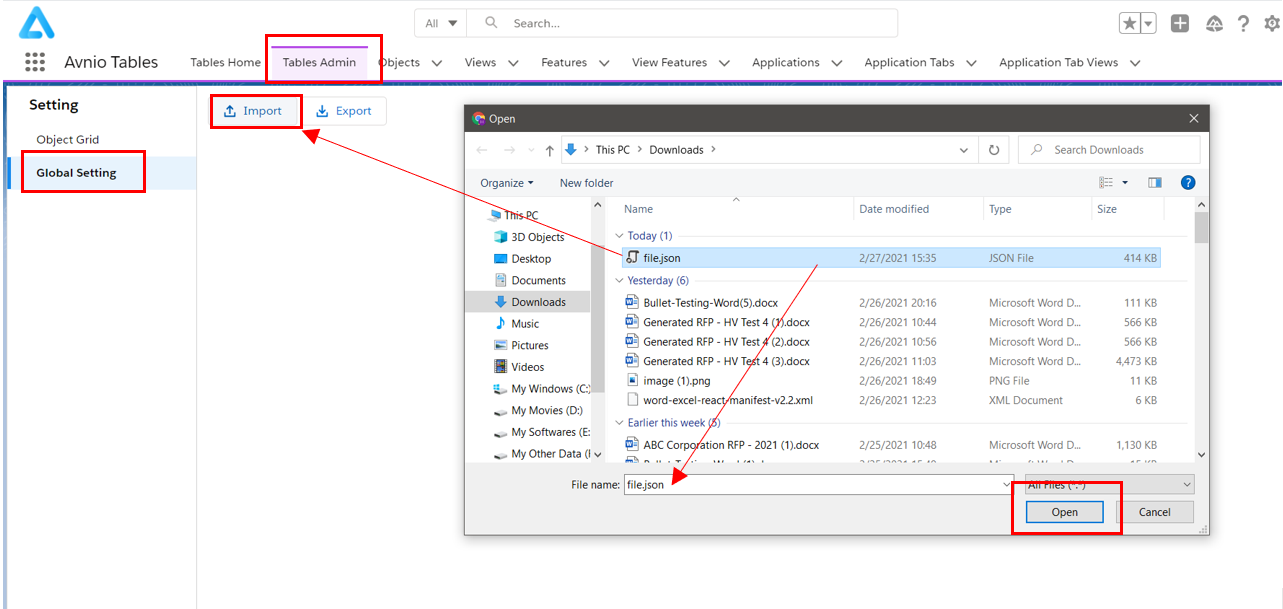The image size is (1283, 609).
Task: Click the Export button
Action: point(344,111)
